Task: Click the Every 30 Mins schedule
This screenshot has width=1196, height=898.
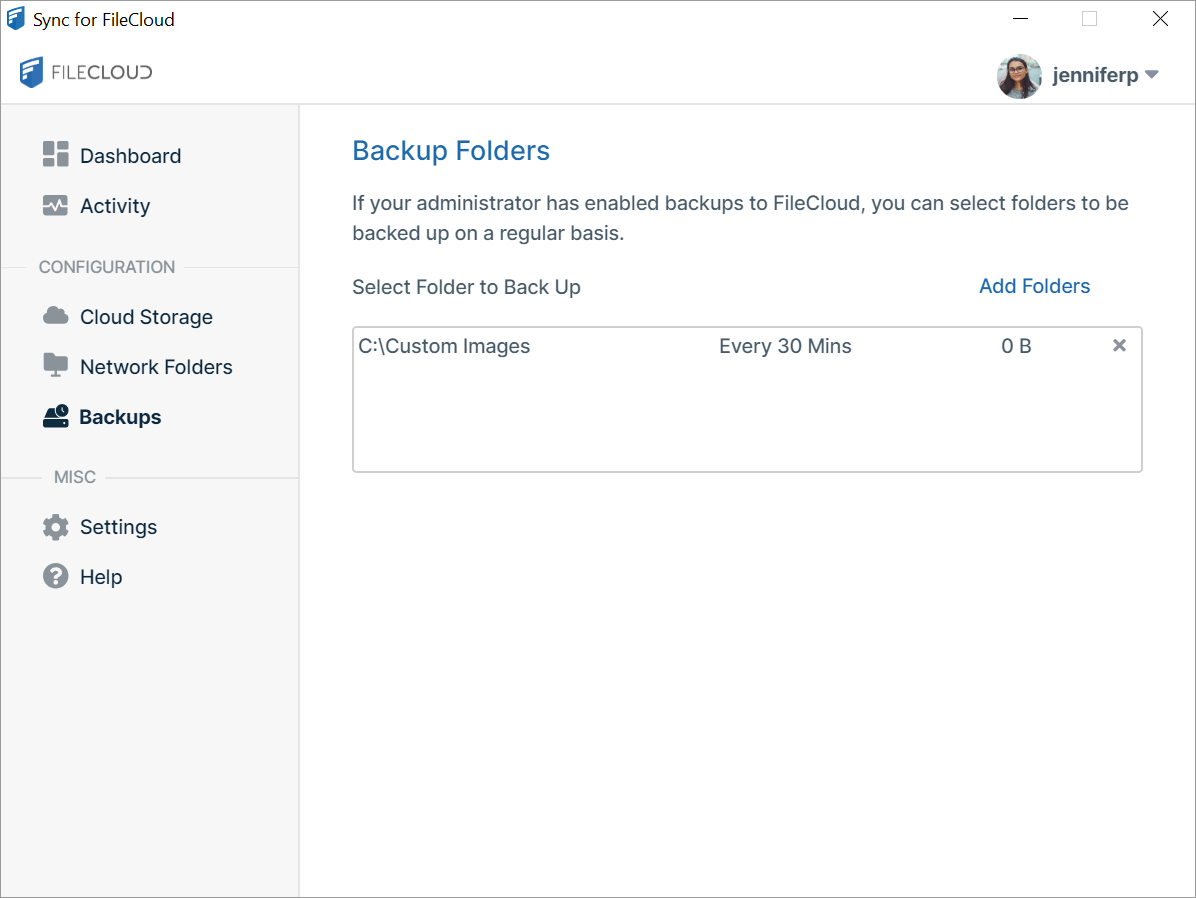Action: point(785,346)
